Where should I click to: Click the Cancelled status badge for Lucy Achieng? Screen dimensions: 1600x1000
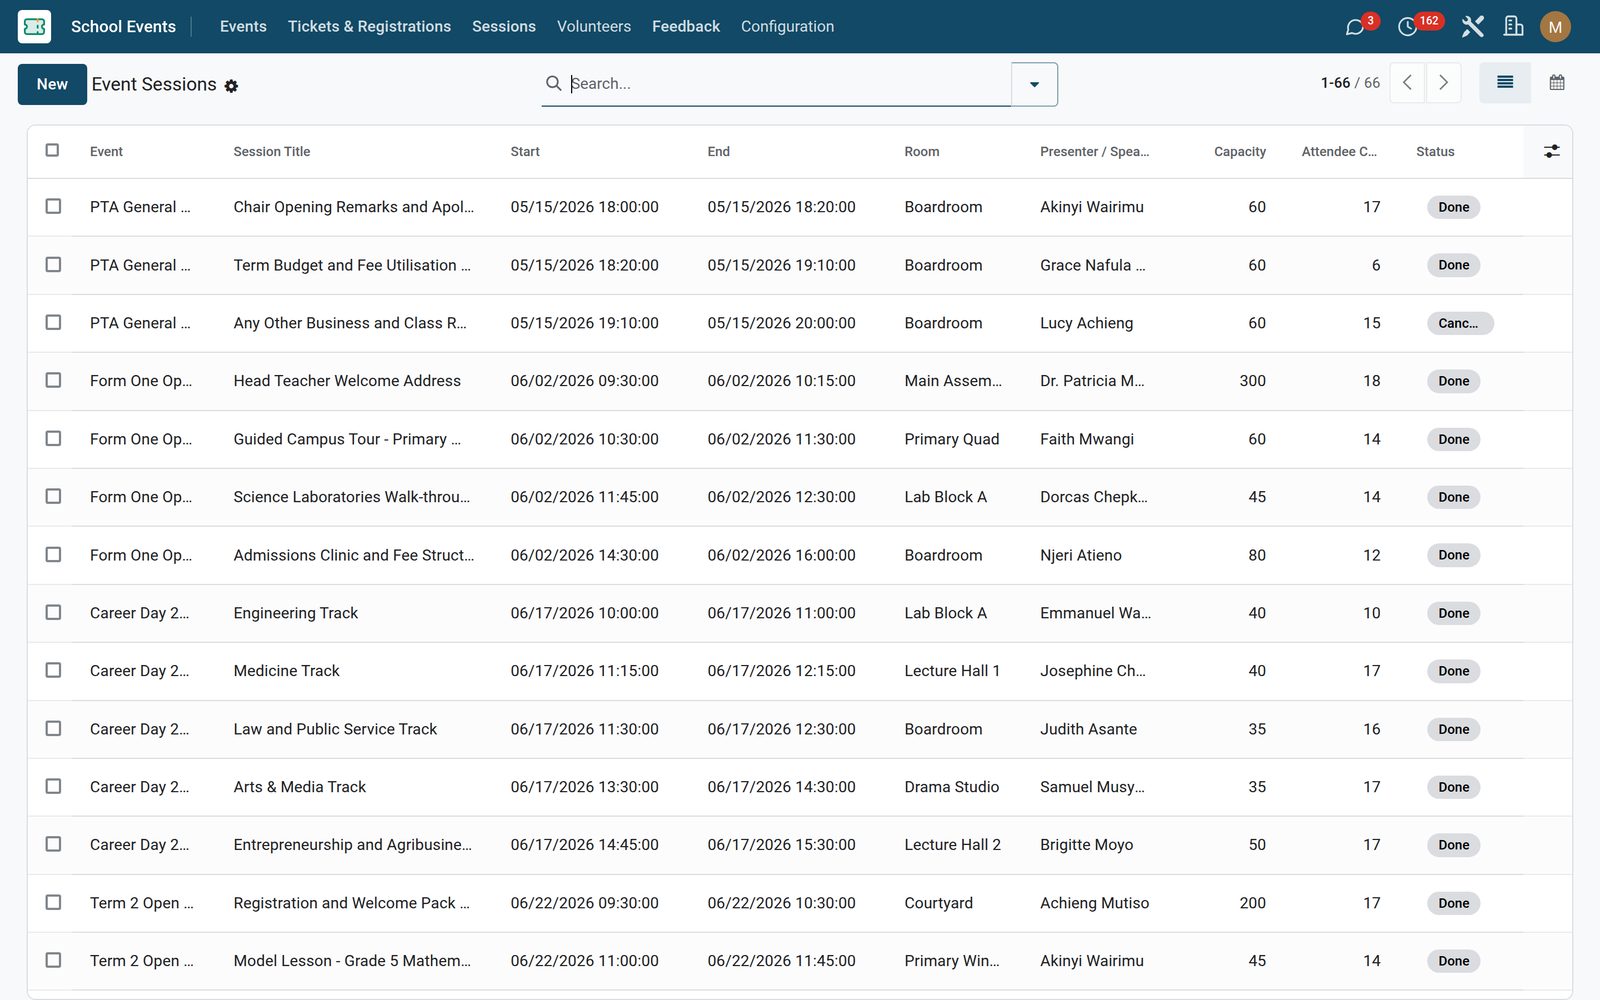point(1460,323)
